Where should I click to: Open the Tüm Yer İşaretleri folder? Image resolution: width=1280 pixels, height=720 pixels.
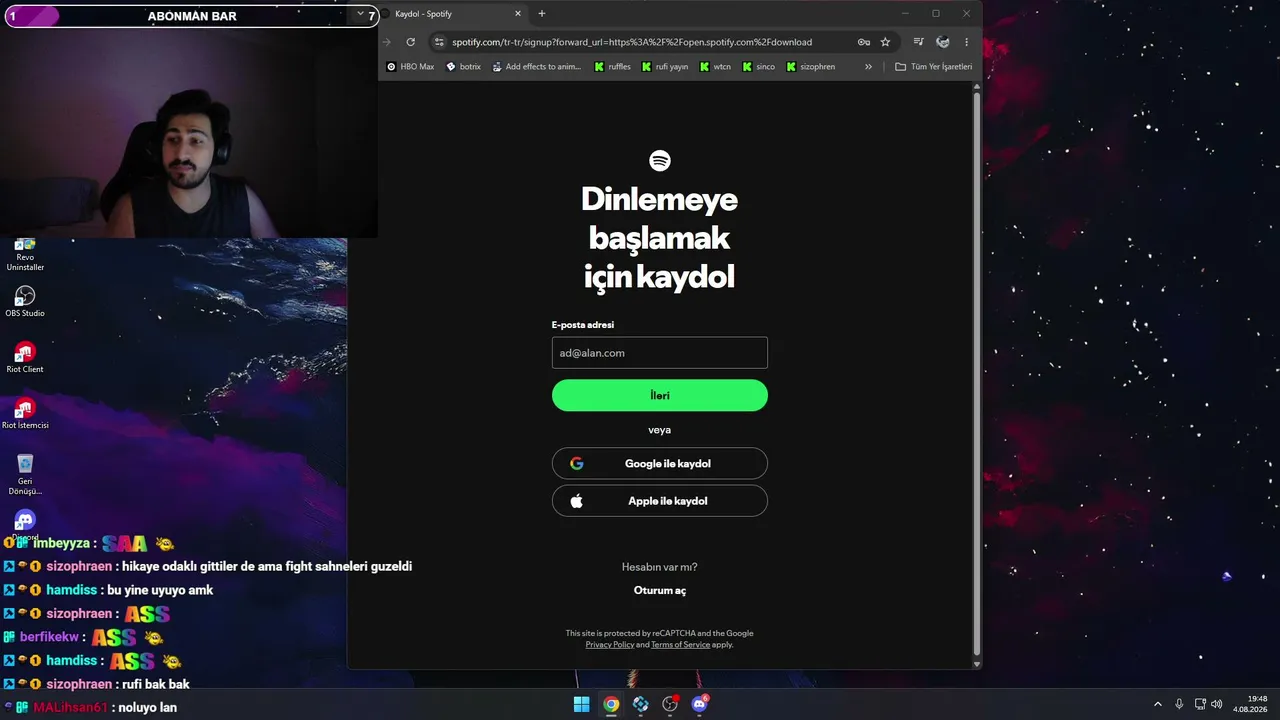point(933,67)
